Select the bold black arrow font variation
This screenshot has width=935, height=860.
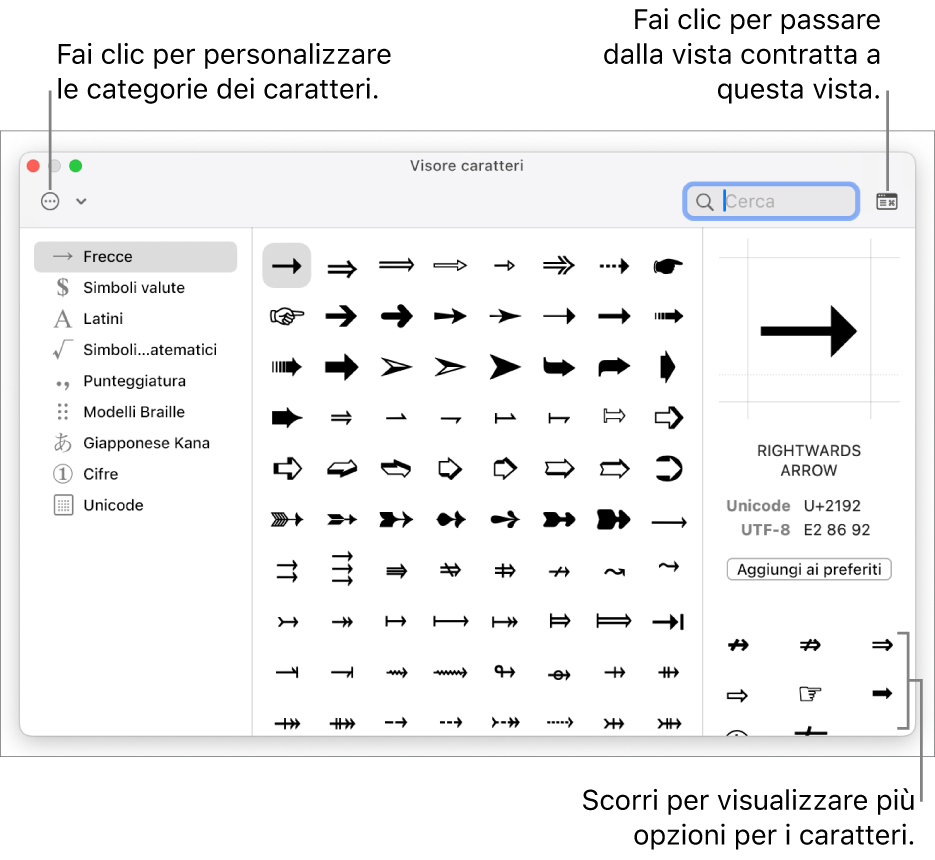[x=882, y=693]
